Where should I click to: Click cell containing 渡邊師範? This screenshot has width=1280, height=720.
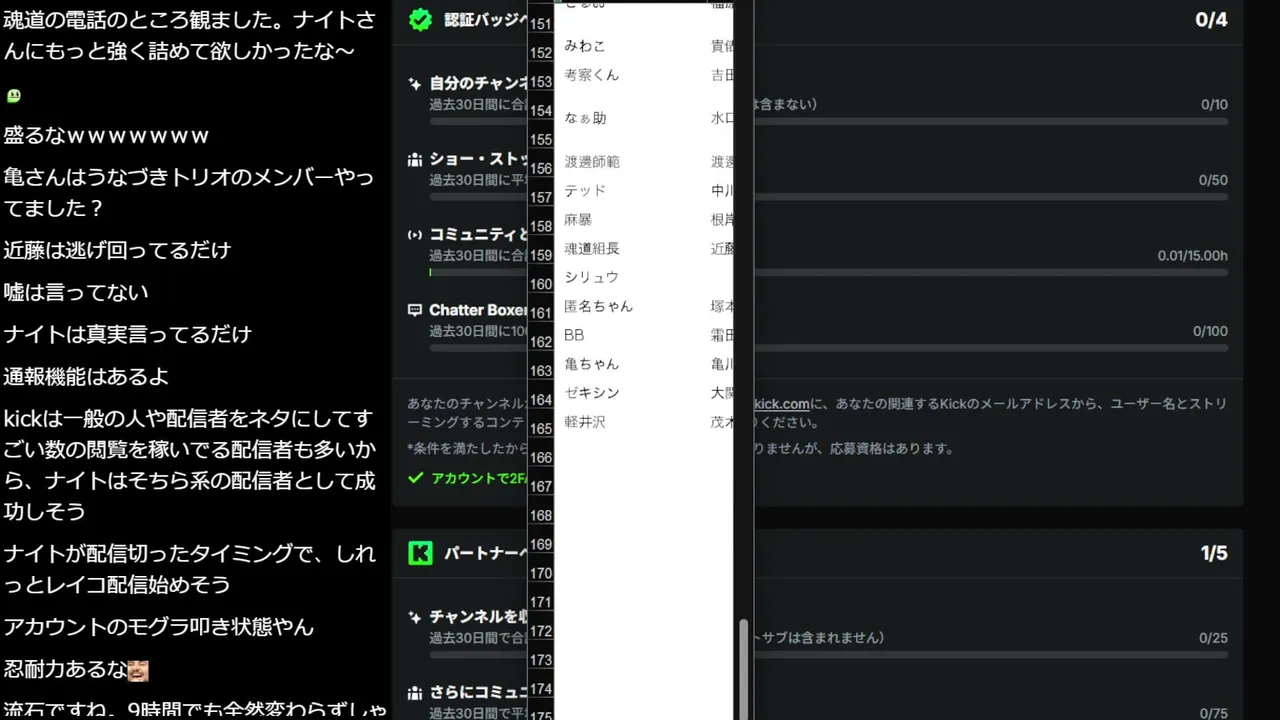pos(592,162)
